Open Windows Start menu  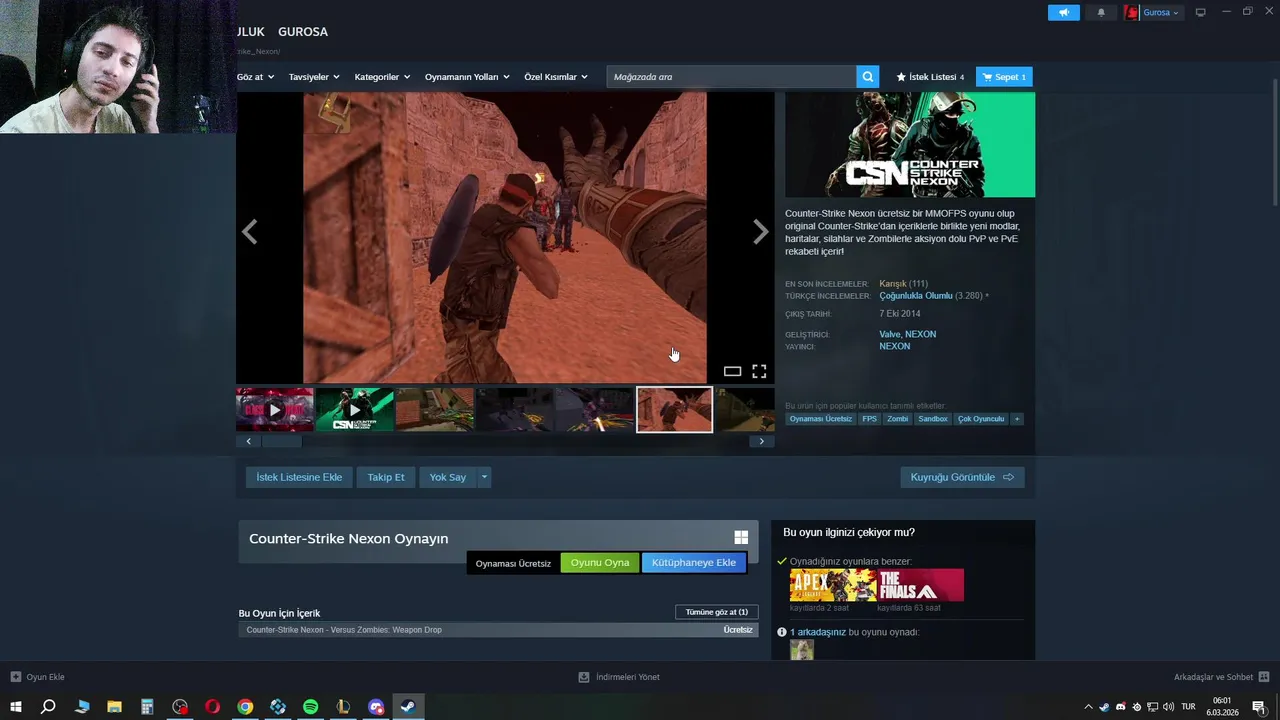point(16,707)
